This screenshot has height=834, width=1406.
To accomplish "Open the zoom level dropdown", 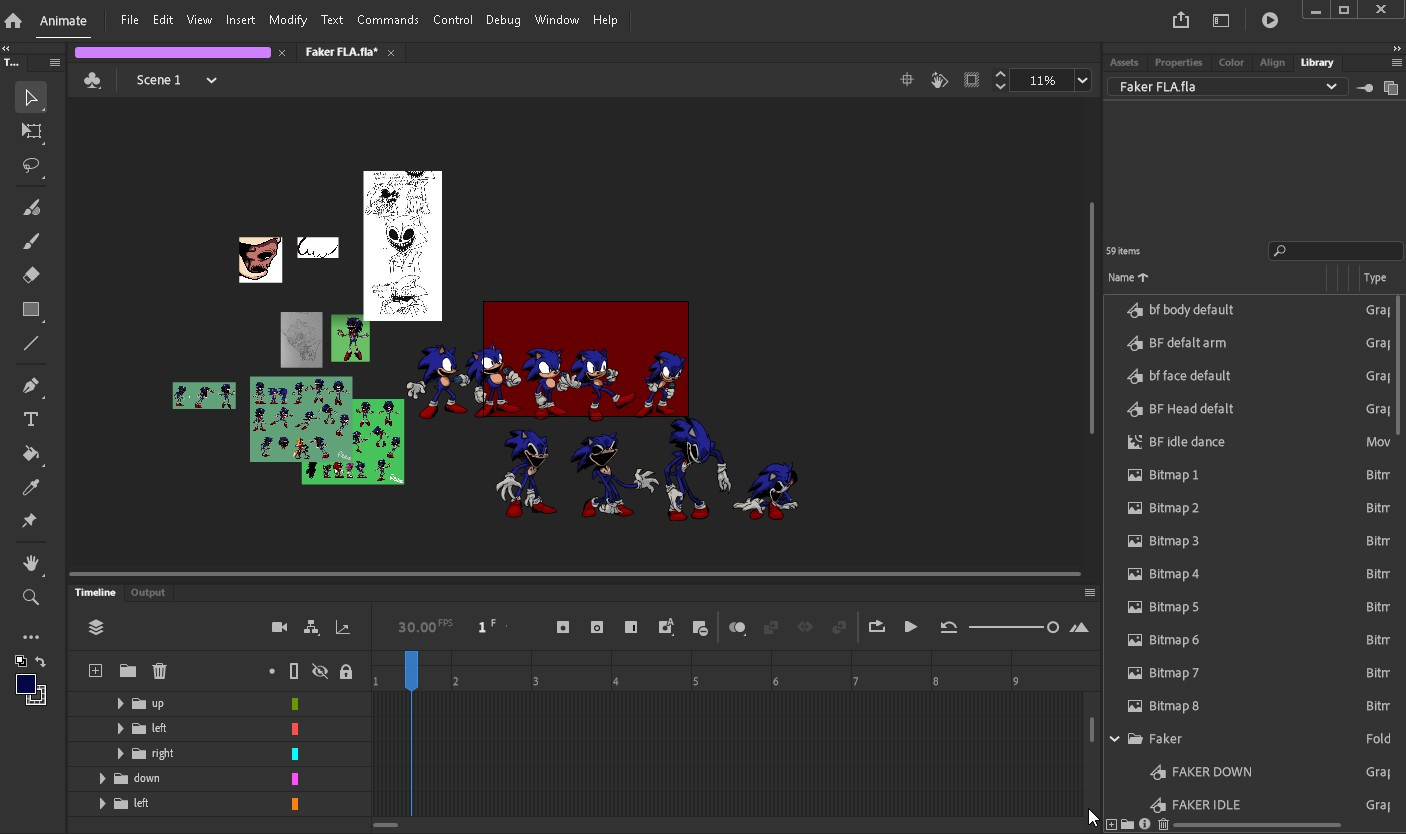I will 1082,80.
